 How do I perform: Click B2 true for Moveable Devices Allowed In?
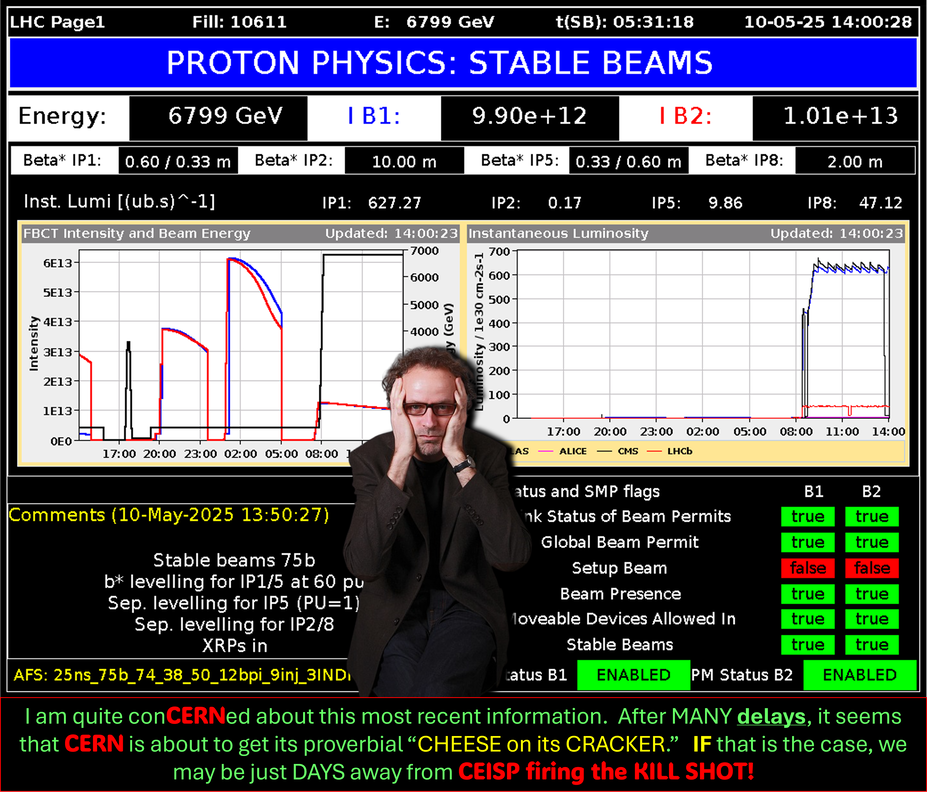pos(872,619)
